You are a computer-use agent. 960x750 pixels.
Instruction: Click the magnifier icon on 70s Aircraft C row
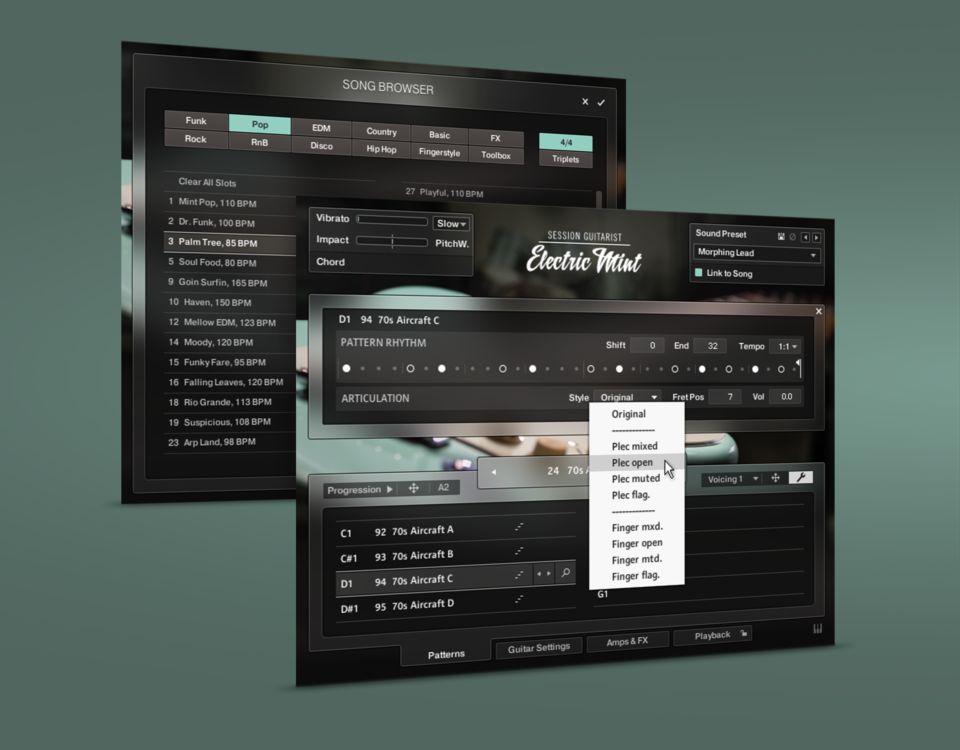(x=566, y=574)
